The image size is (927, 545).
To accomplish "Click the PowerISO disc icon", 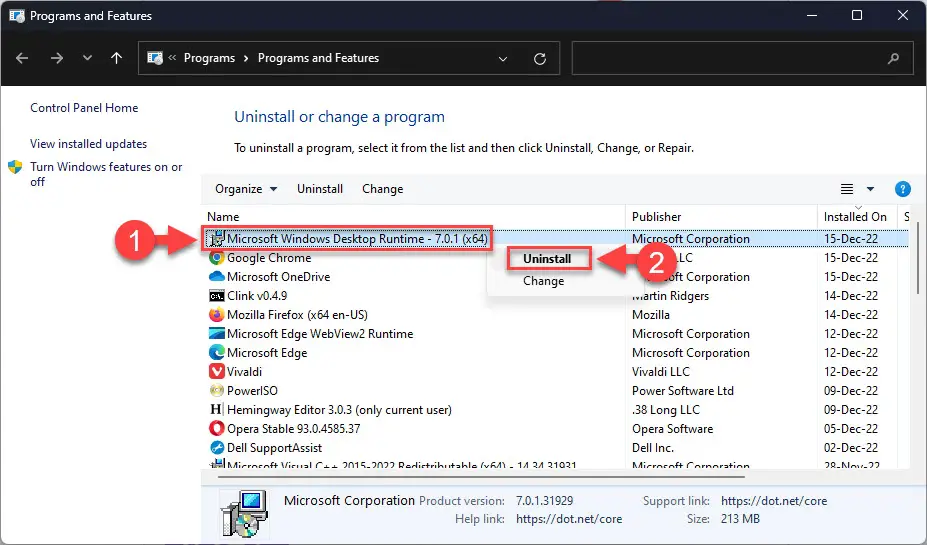I will 216,390.
